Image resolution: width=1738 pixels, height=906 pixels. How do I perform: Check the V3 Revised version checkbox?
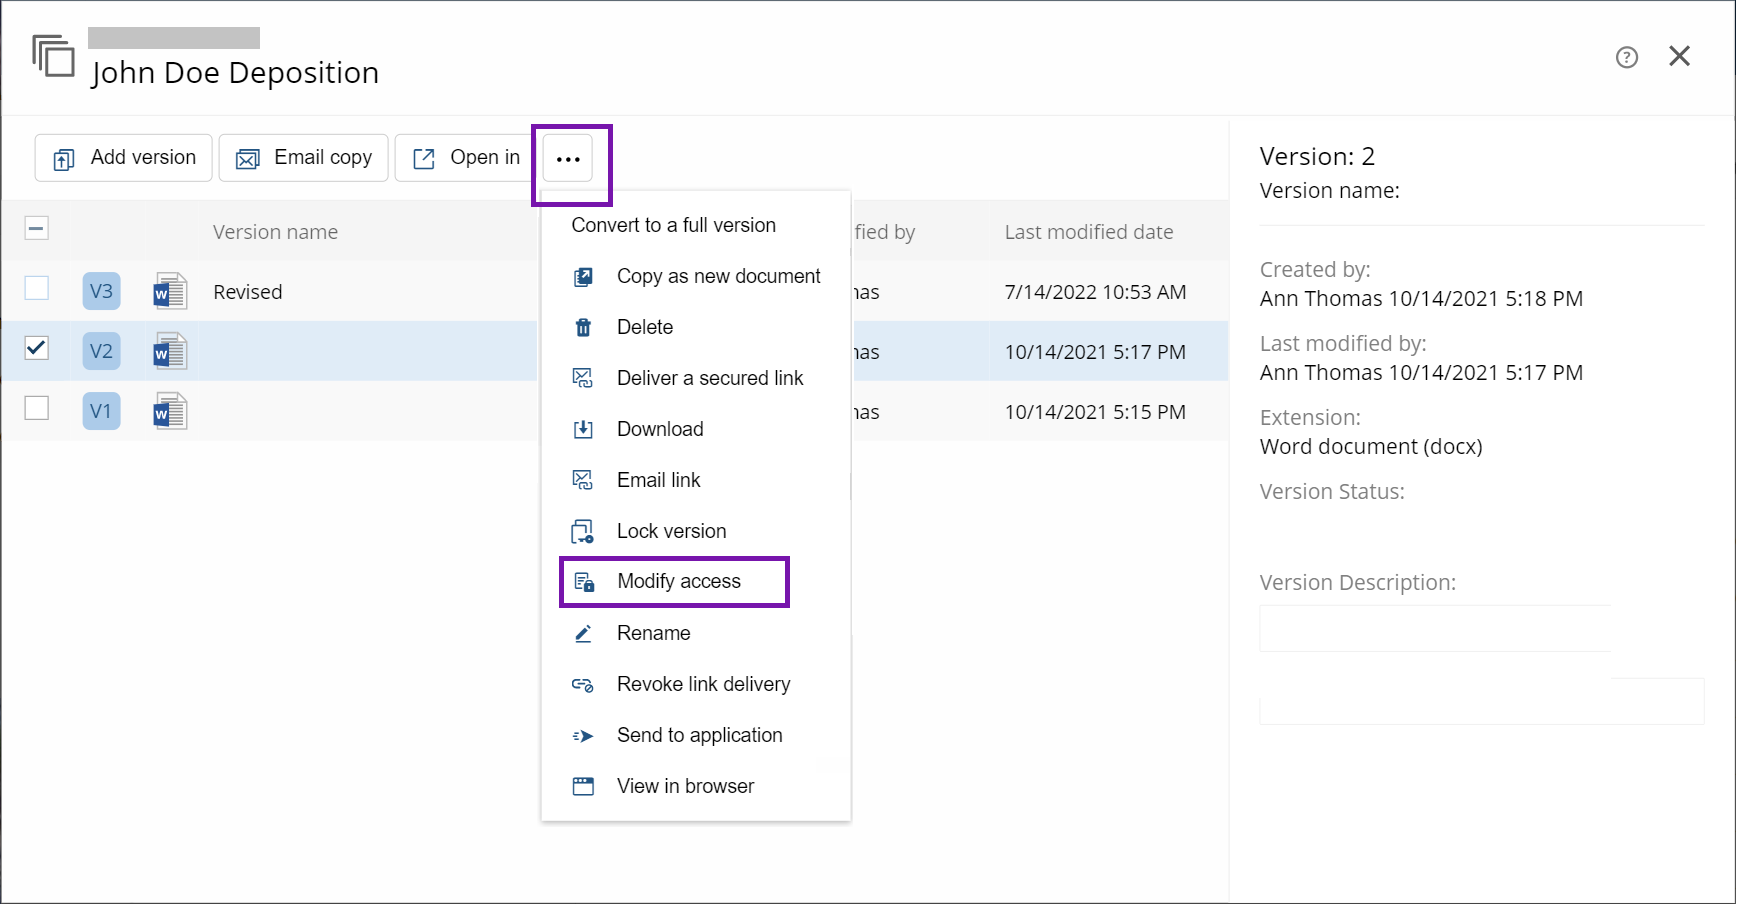click(x=37, y=288)
